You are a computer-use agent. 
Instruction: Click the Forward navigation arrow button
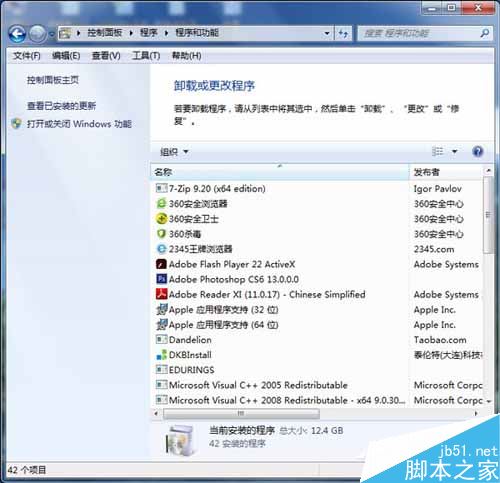[x=37, y=34]
